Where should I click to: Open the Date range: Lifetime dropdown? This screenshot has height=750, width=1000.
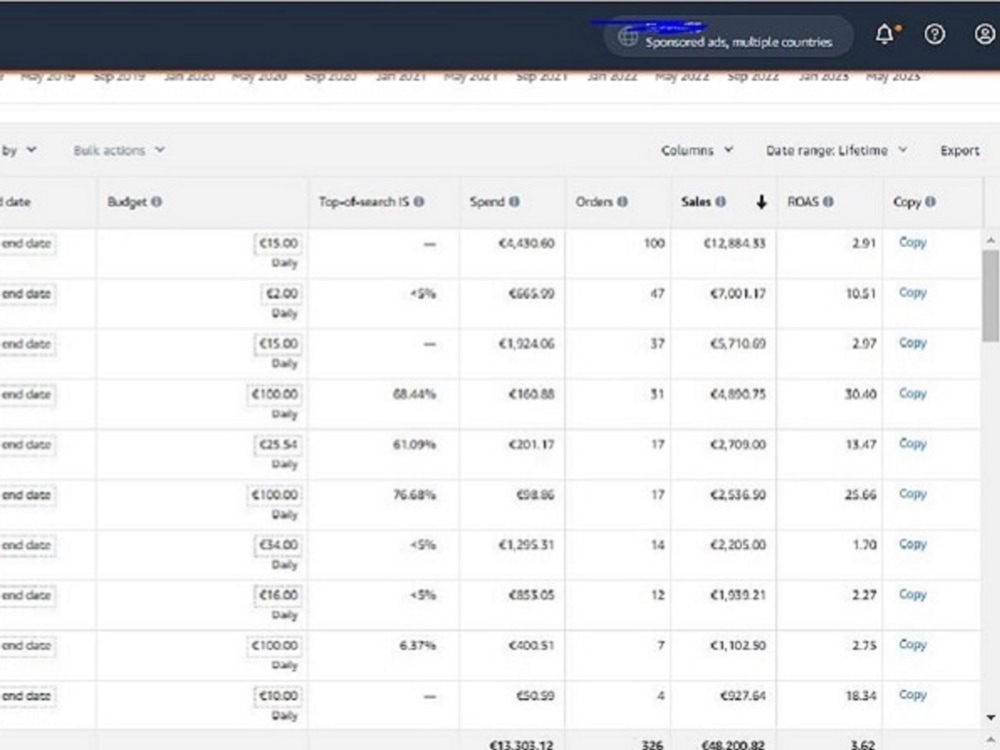pos(837,151)
